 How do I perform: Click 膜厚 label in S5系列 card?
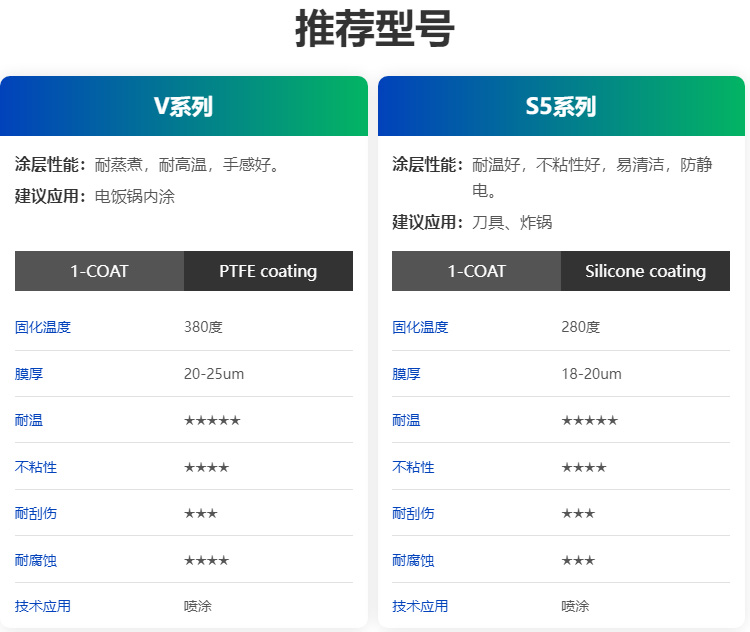[x=406, y=374]
